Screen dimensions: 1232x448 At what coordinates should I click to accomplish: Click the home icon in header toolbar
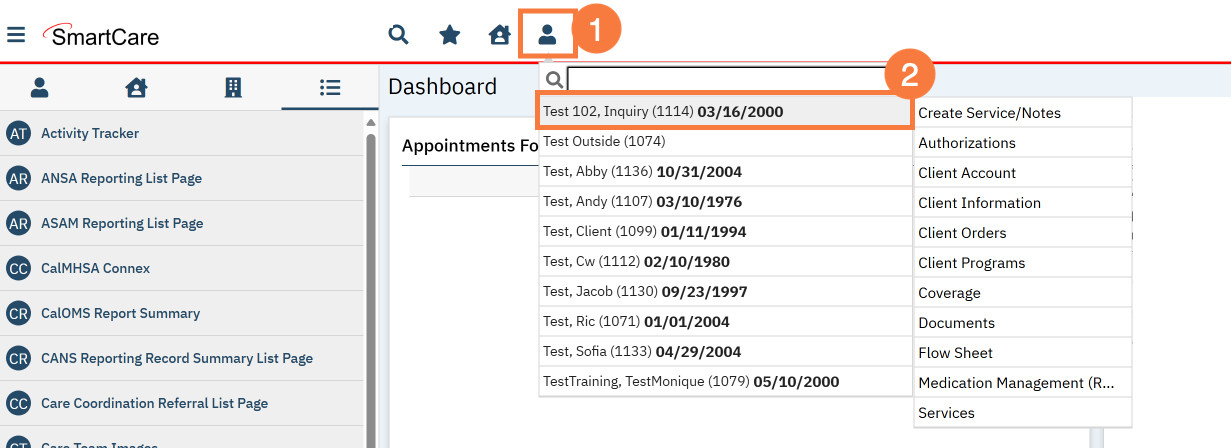coord(499,35)
